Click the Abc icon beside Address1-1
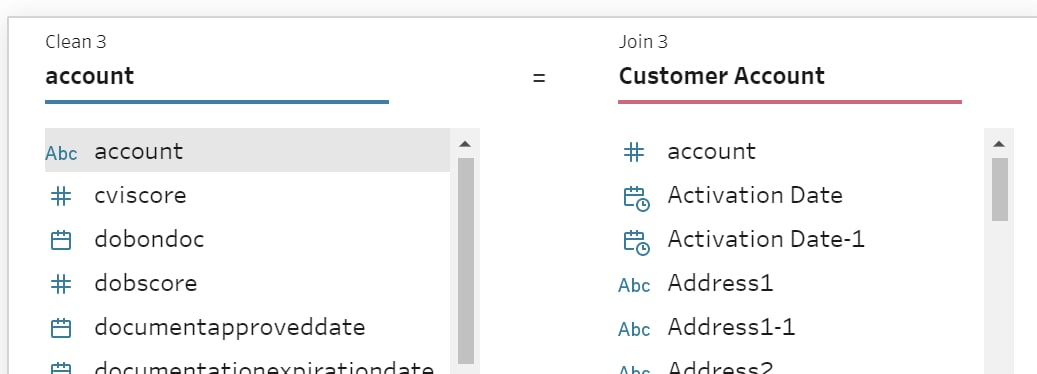The width and height of the screenshot is (1037, 374). (634, 328)
